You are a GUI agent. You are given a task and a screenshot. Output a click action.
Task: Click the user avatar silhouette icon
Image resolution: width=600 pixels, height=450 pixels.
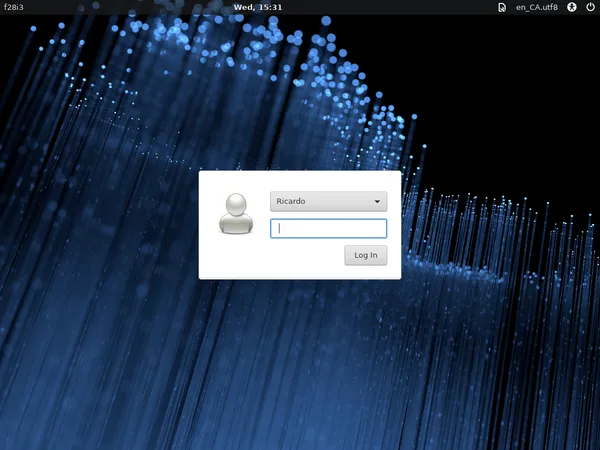[237, 212]
